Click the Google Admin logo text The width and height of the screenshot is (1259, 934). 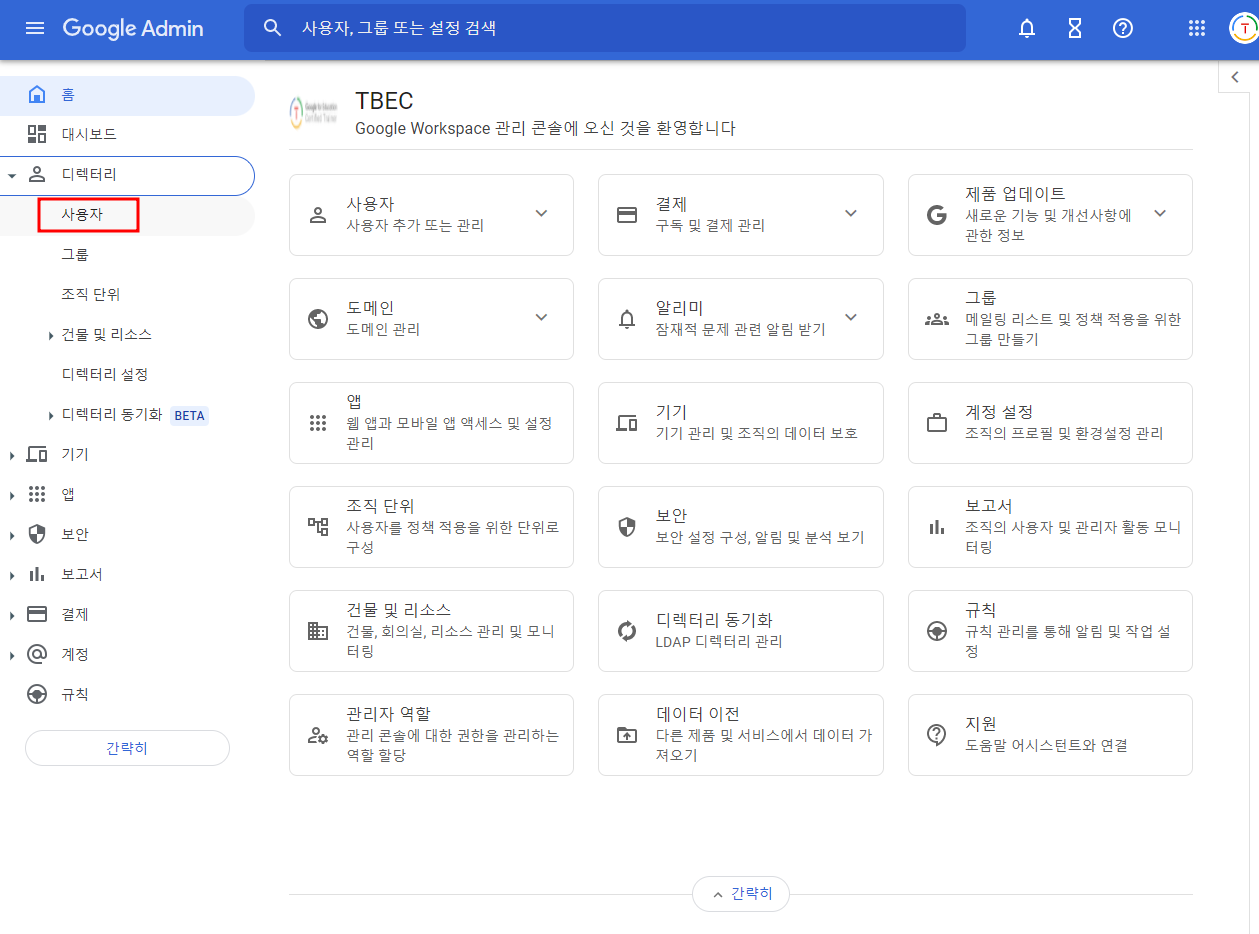tap(133, 28)
